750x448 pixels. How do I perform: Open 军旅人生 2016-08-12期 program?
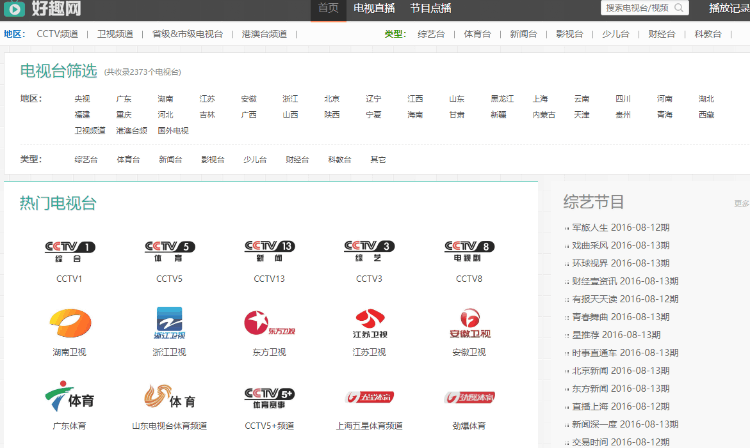[x=621, y=228]
